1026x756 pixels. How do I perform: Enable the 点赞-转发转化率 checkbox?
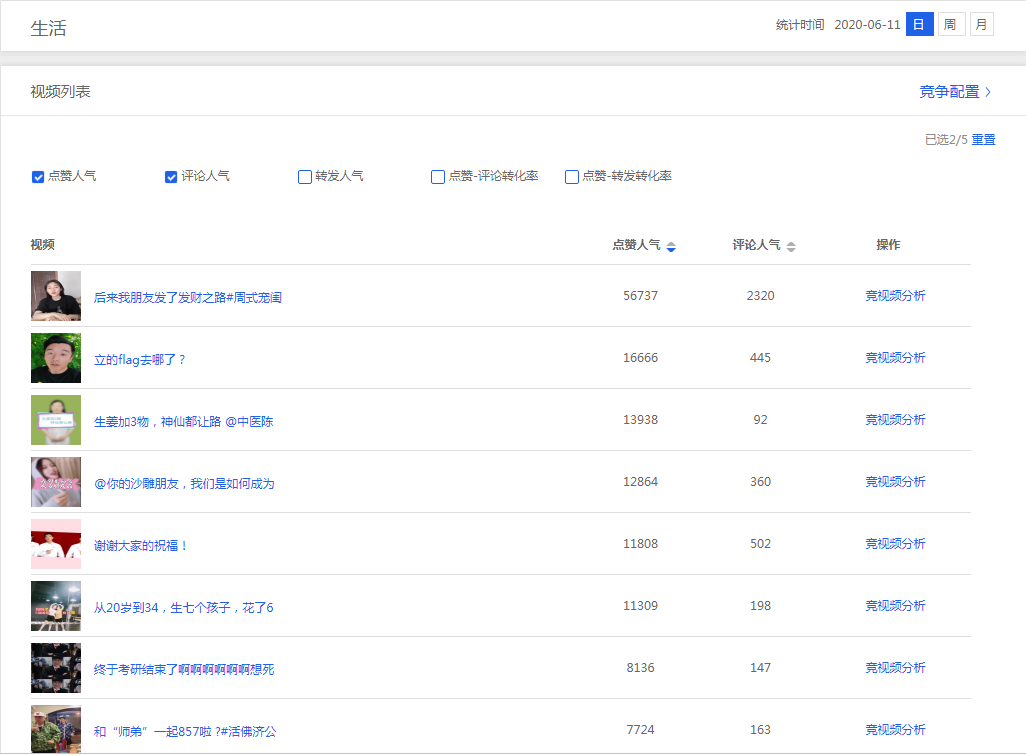pos(572,177)
